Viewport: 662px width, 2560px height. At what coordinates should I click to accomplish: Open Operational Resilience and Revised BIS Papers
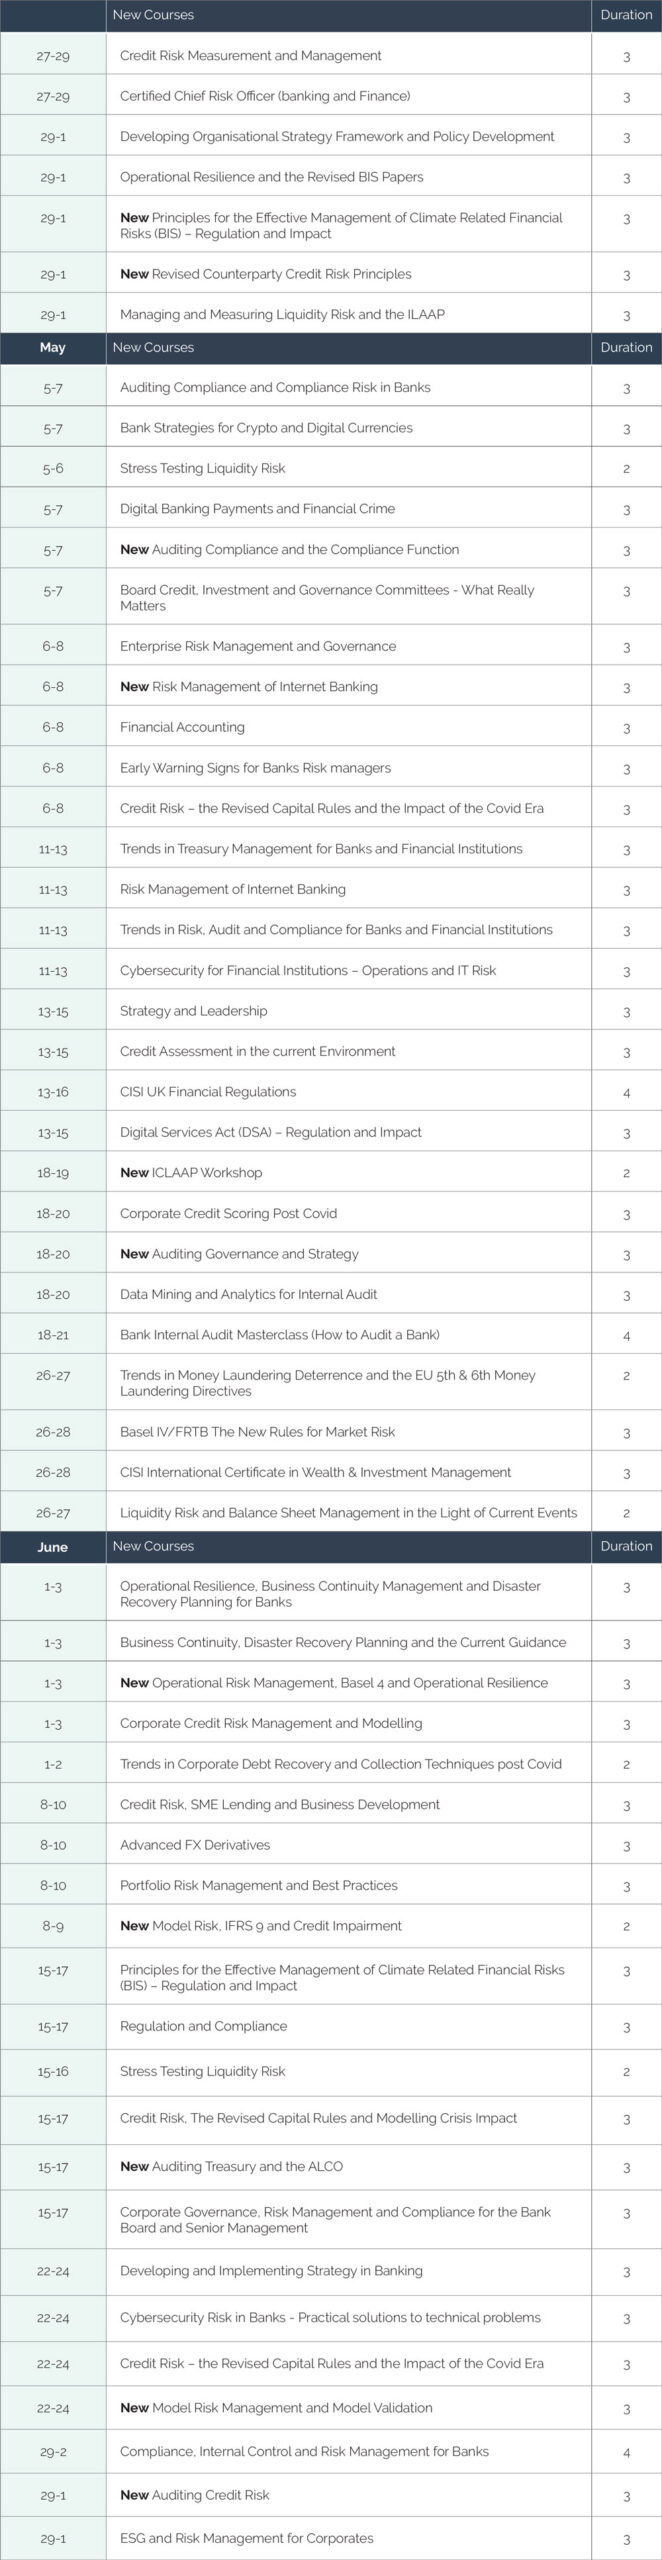pos(271,177)
